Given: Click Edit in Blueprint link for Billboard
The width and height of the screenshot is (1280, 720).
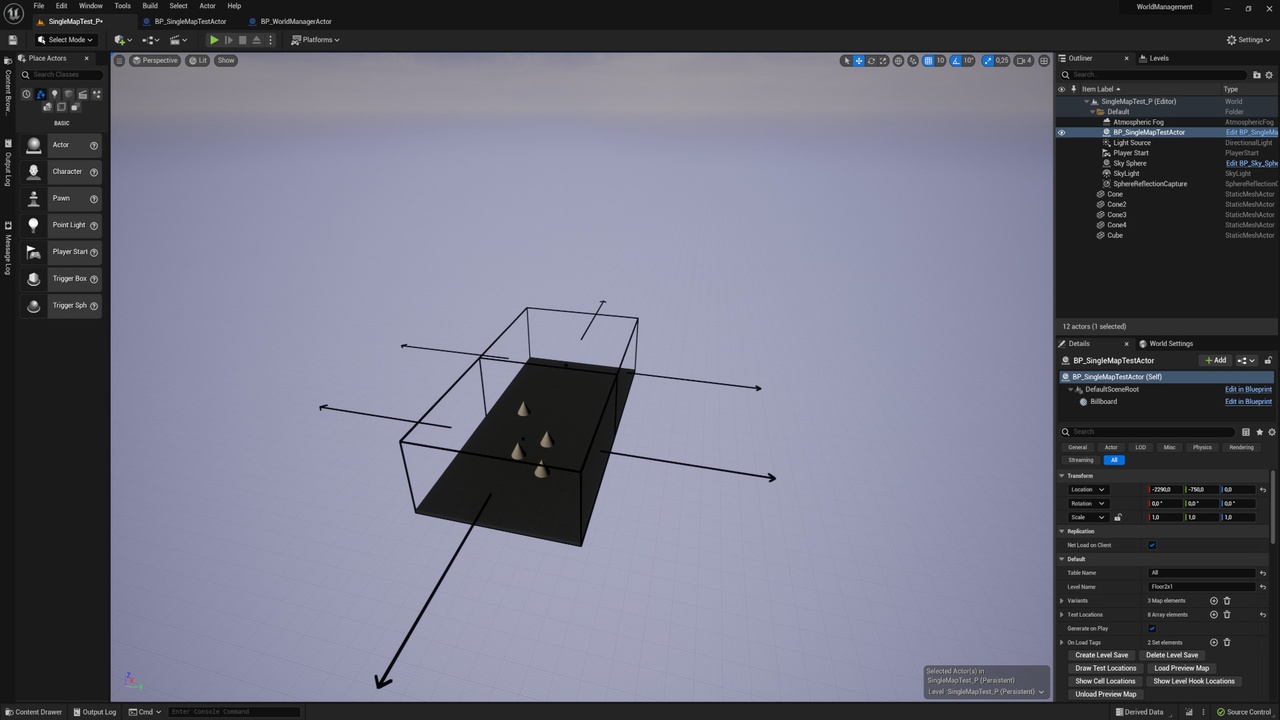Looking at the screenshot, I should point(1248,402).
